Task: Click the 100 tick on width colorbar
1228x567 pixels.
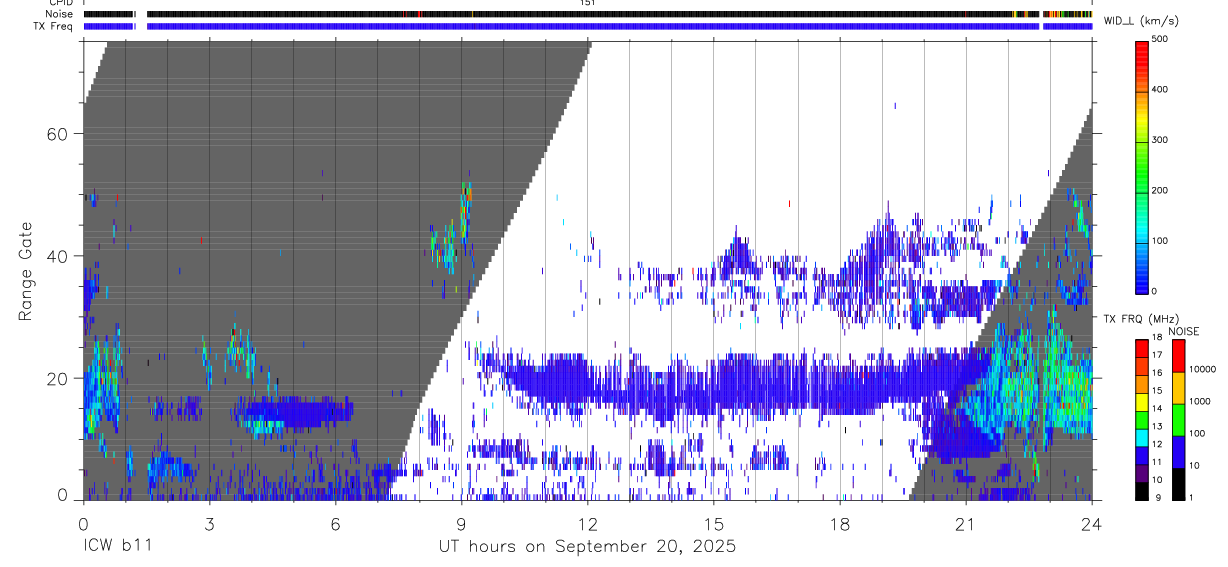Action: pos(1160,241)
